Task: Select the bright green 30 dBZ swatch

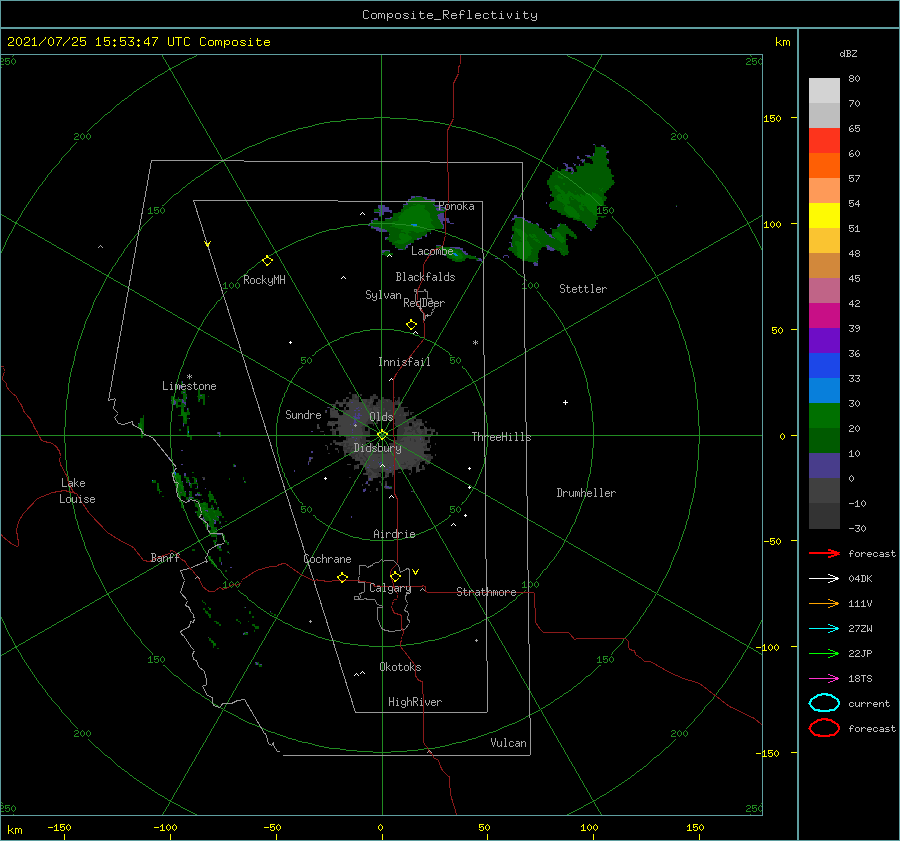Action: [x=824, y=415]
